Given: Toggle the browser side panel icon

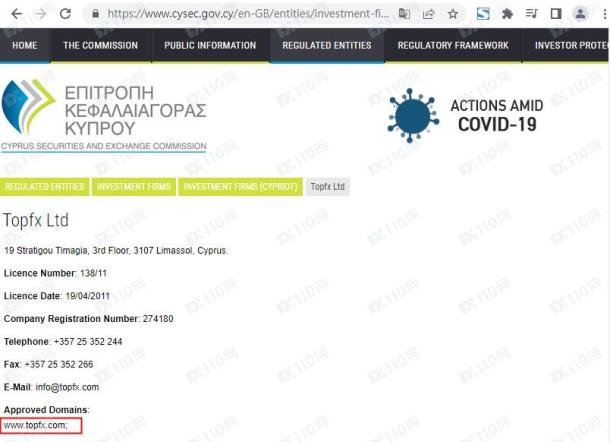Looking at the screenshot, I should click(556, 14).
